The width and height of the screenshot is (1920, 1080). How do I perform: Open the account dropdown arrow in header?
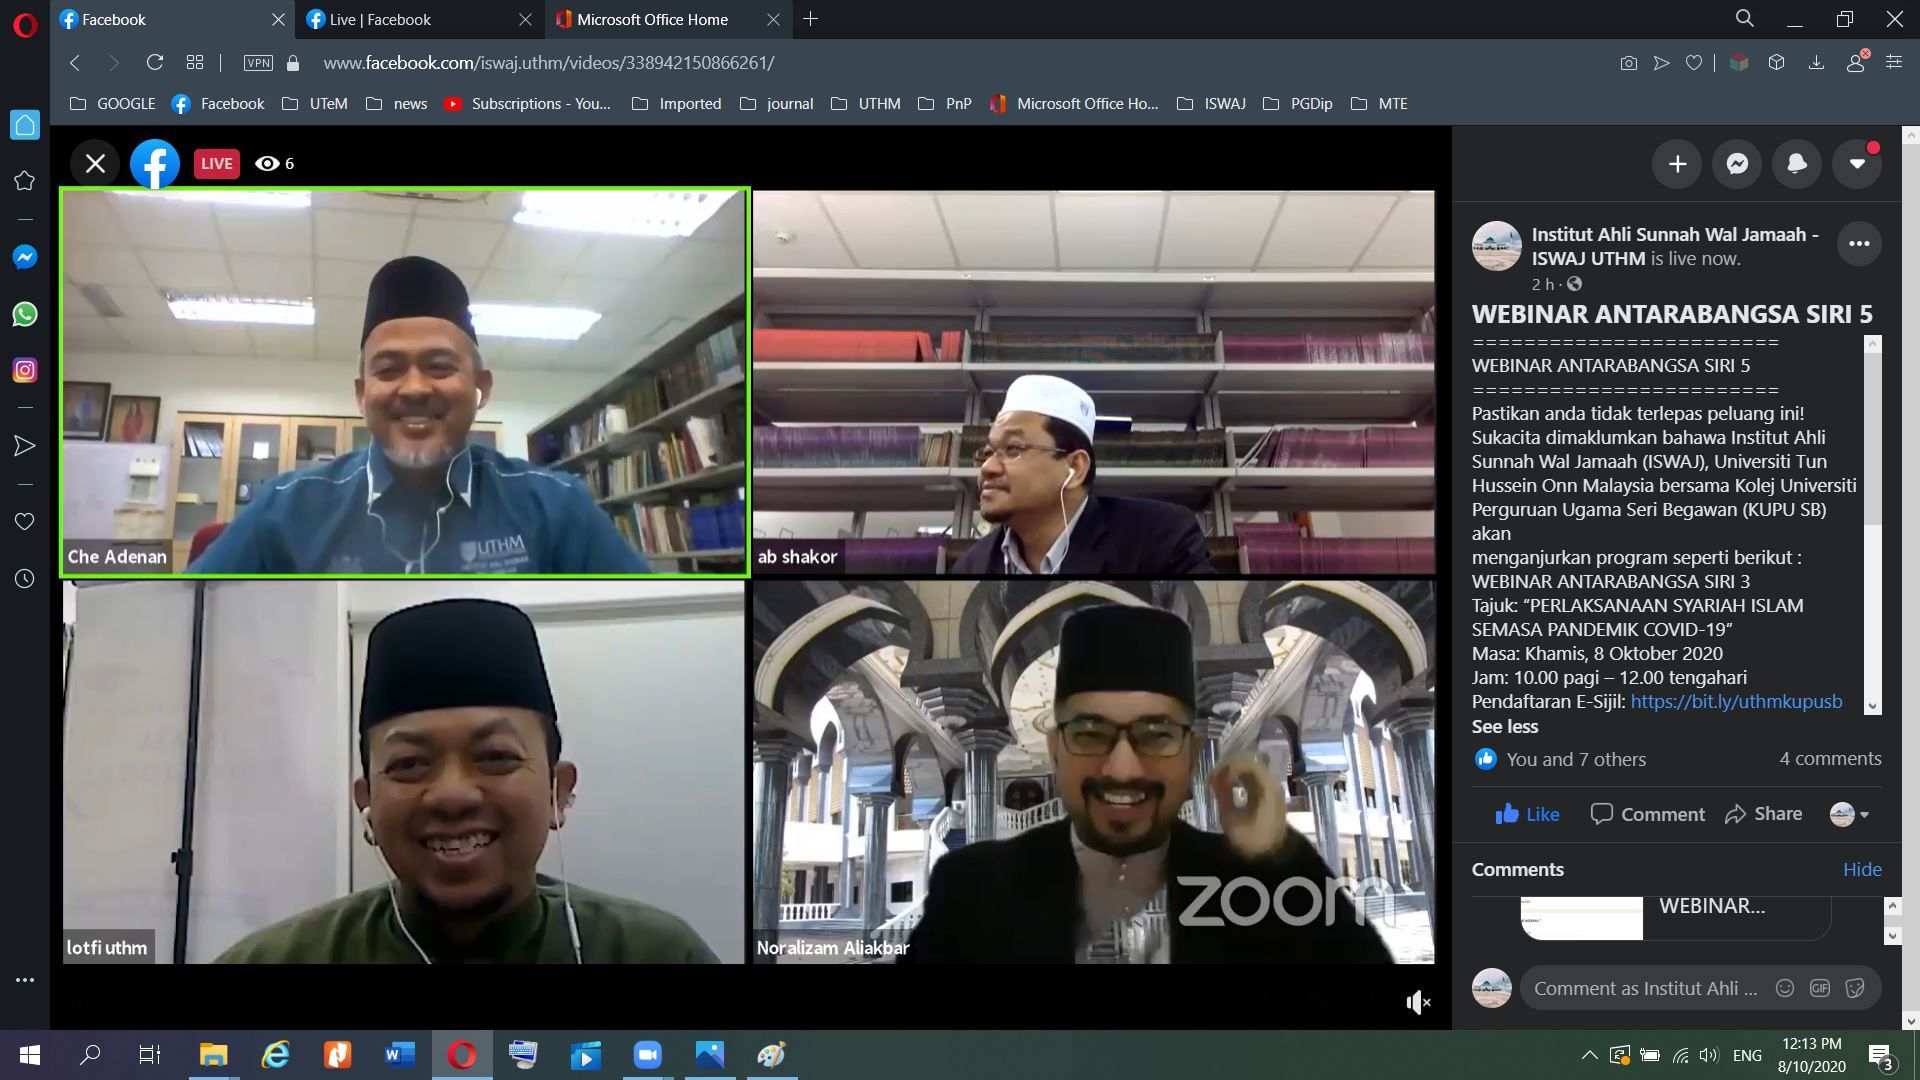tap(1857, 164)
